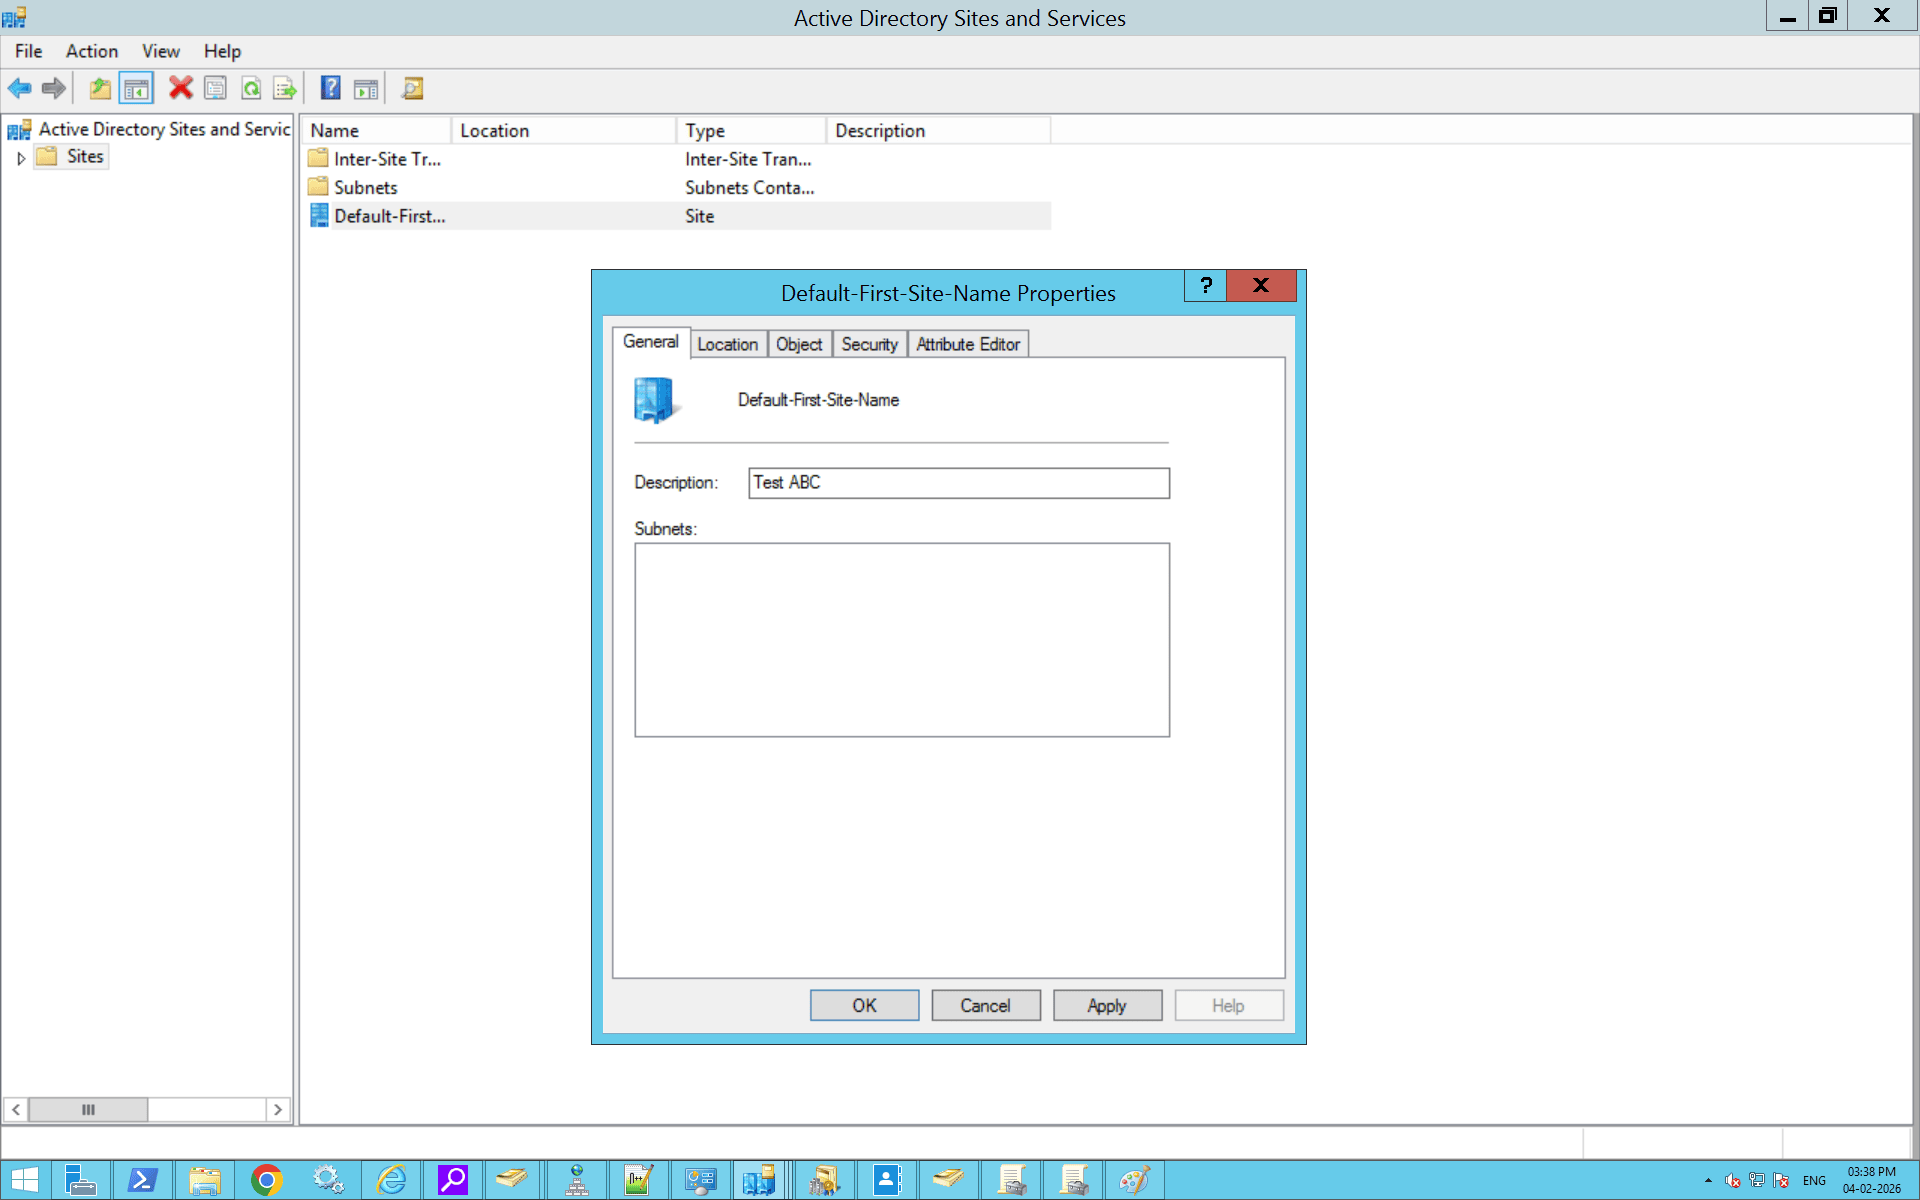Click the Up one level icon
Viewport: 1920px width, 1200px height.
pos(99,88)
